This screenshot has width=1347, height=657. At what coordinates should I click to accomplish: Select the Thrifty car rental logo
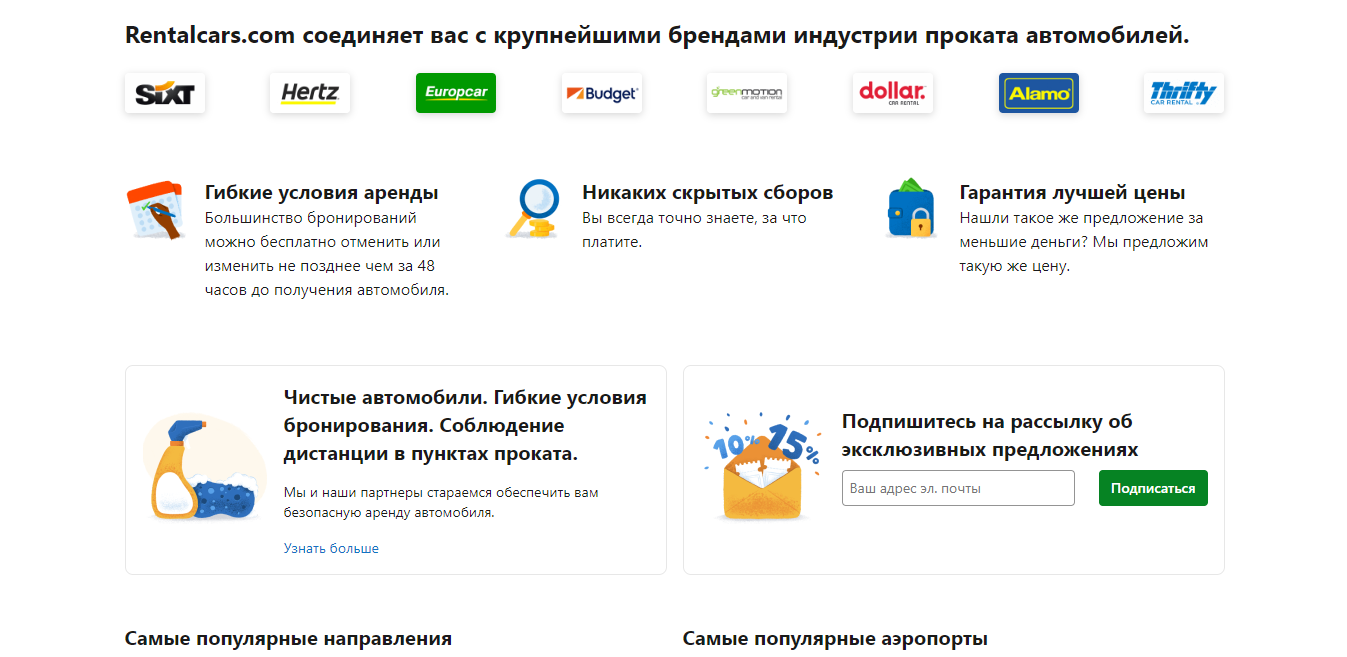(1184, 93)
